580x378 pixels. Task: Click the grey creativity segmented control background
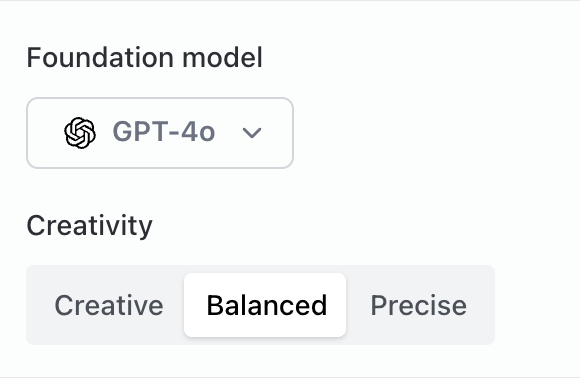coord(260,305)
